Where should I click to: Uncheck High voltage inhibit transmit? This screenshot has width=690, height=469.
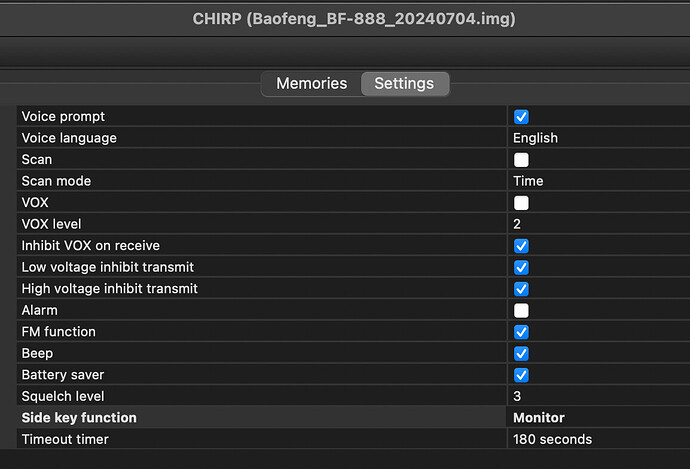pyautogui.click(x=521, y=289)
